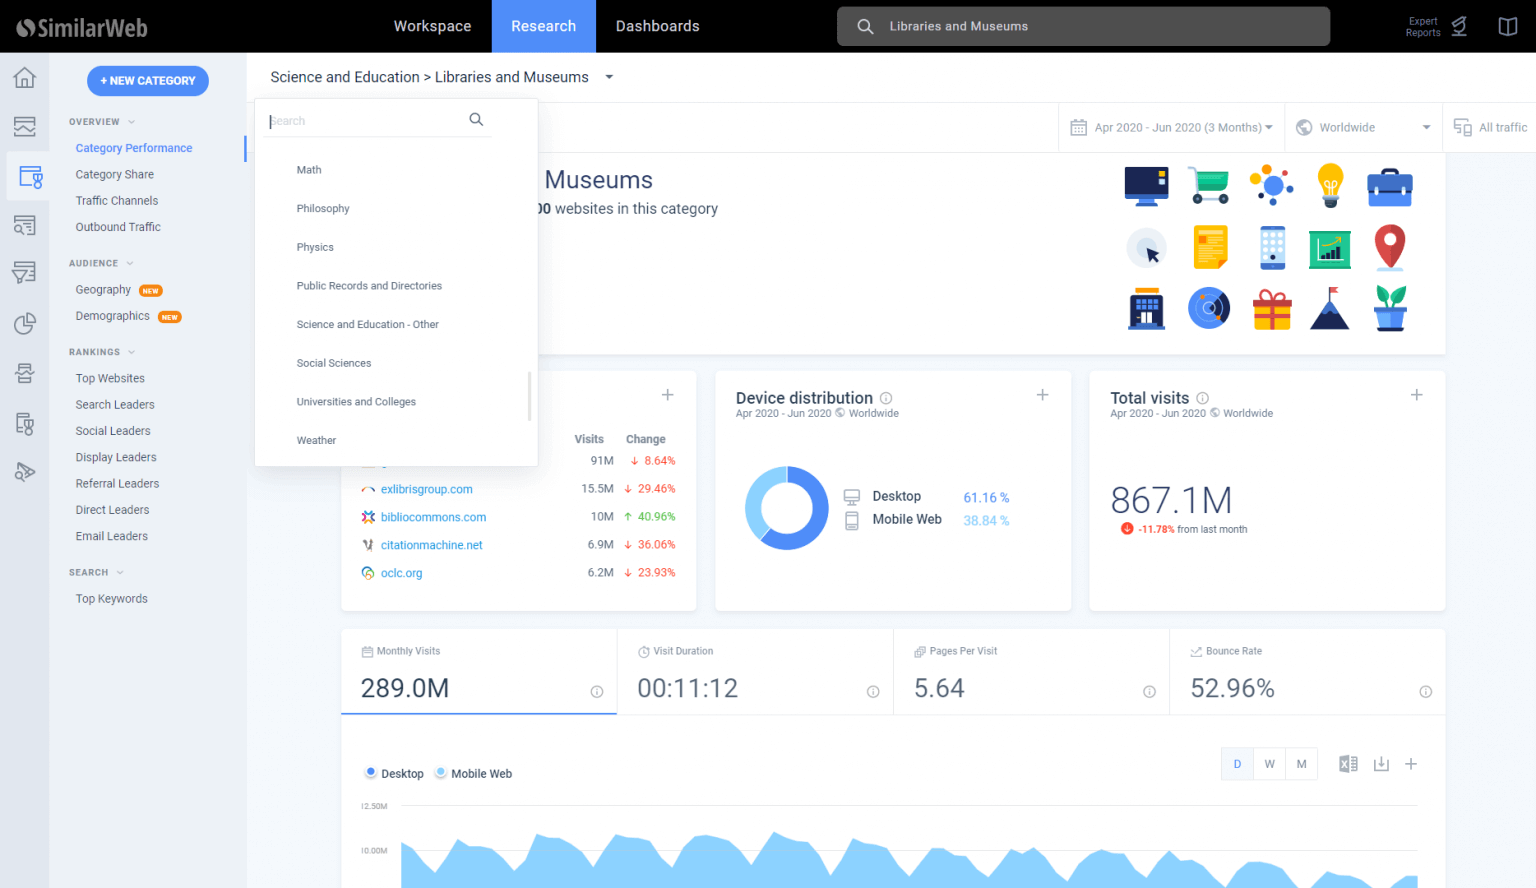Export chart data to Excel
The height and width of the screenshot is (888, 1536).
pos(1348,764)
